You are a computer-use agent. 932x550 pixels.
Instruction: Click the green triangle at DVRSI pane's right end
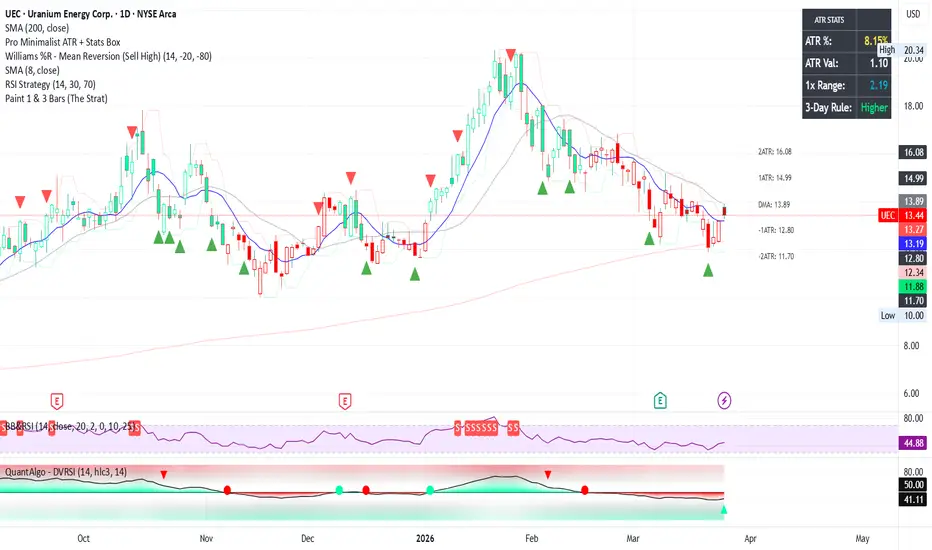(x=723, y=510)
